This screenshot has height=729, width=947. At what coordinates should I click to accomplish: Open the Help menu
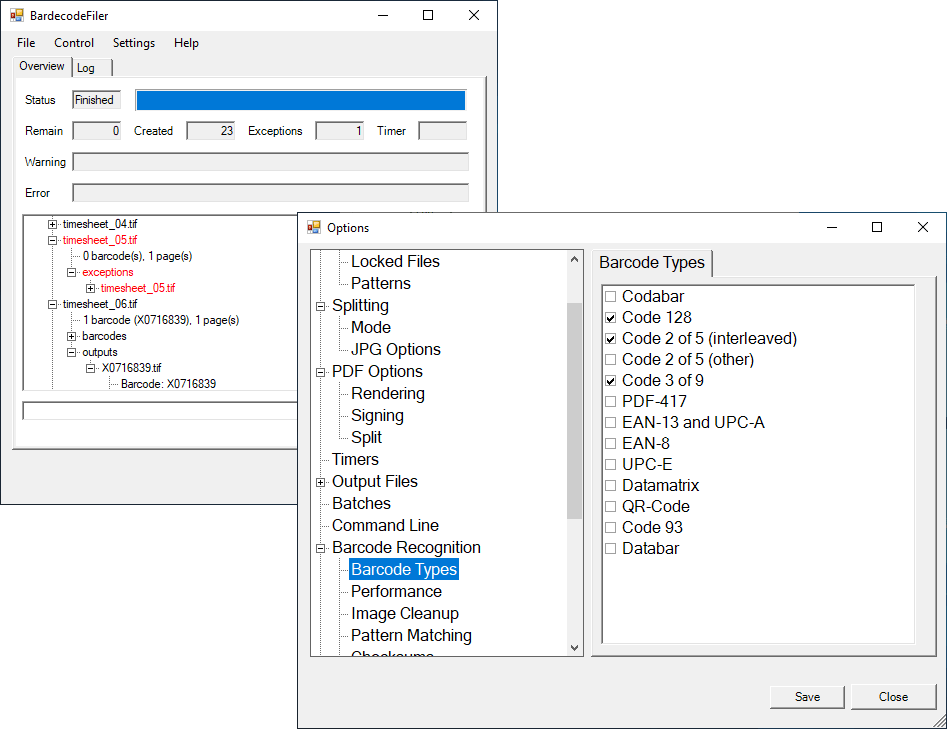186,43
